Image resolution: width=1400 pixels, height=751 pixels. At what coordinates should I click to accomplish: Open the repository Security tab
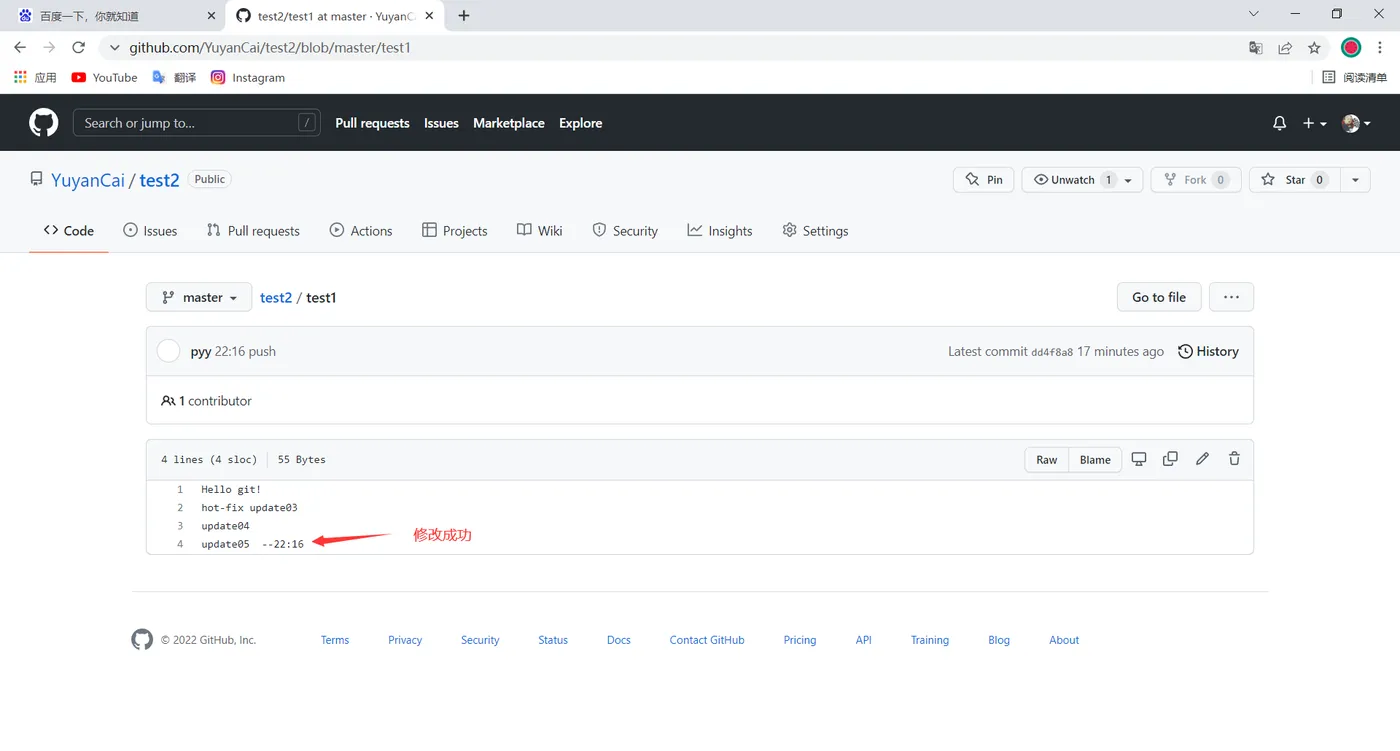point(625,231)
